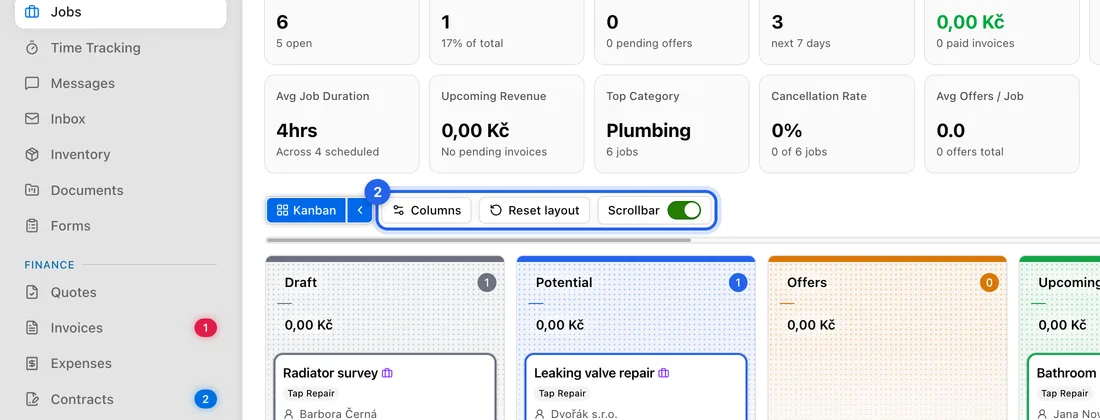Screen dimensions: 1100x420
Task: Click the Invoices page icon
Action: tap(32, 327)
